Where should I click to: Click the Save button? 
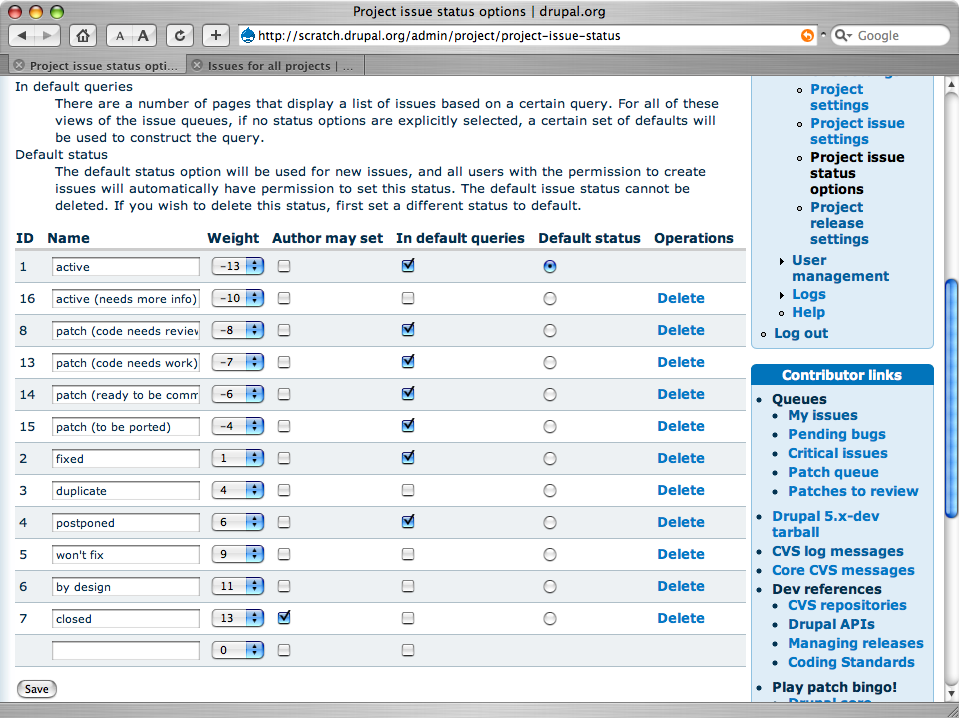37,689
